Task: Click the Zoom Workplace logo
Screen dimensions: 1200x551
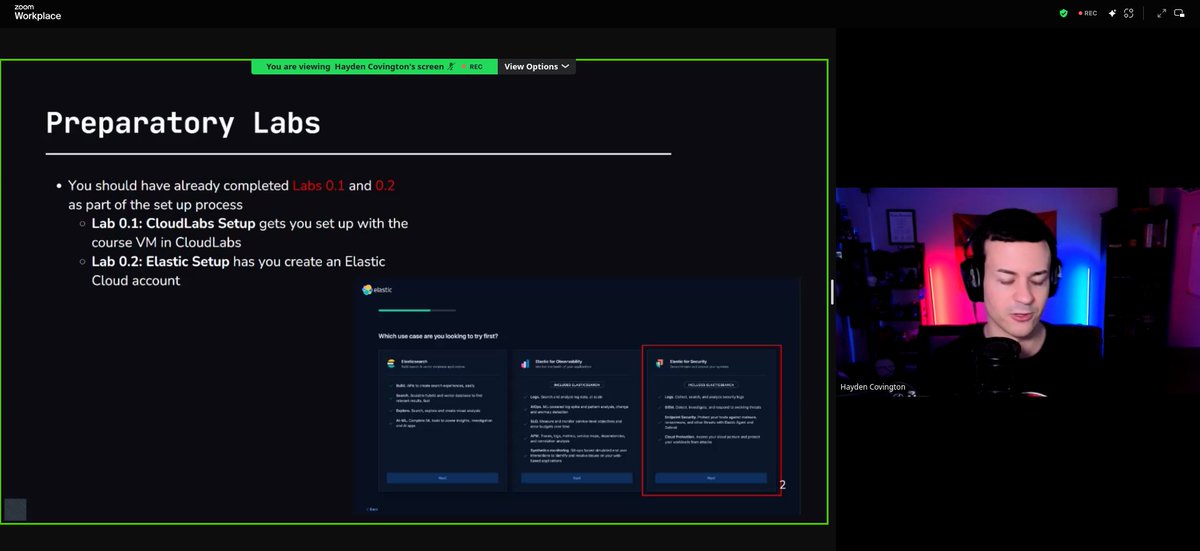Action: click(37, 12)
